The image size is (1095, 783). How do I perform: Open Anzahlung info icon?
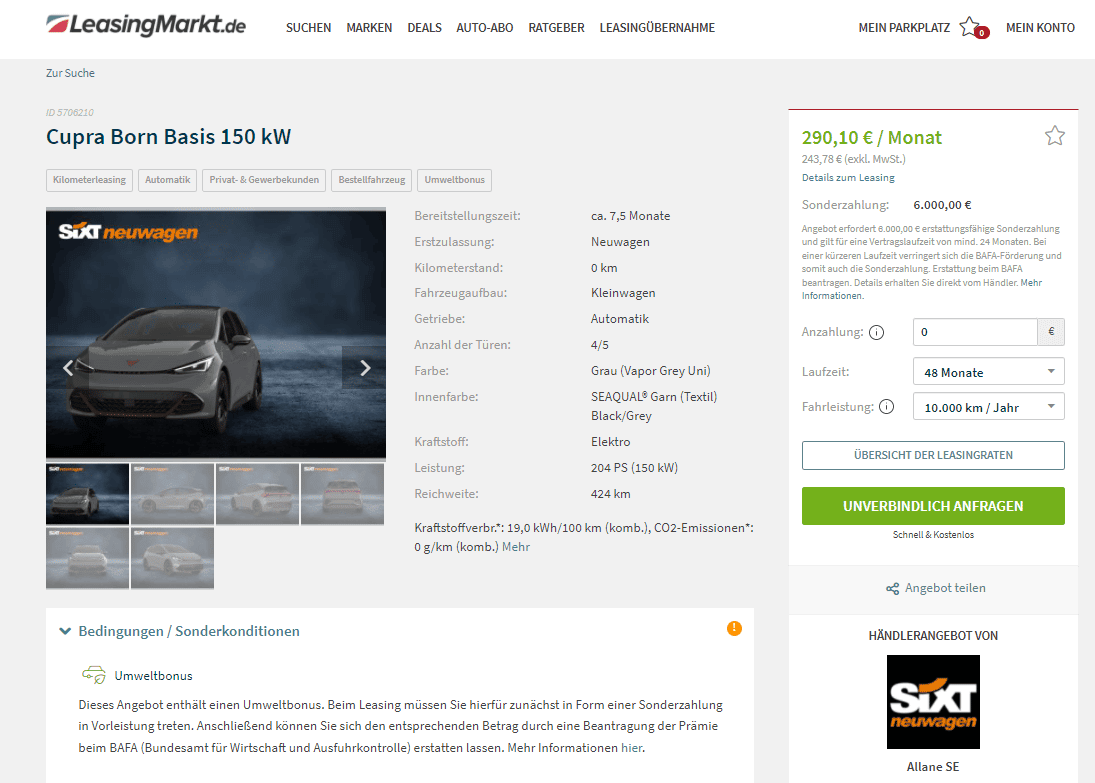tap(876, 332)
